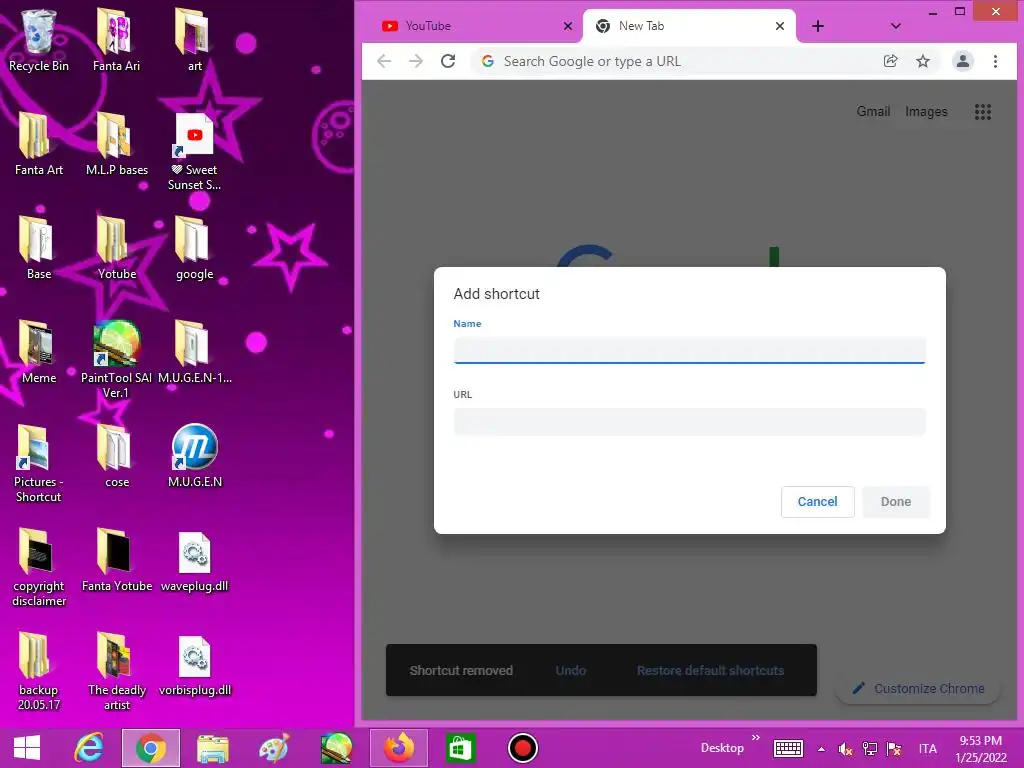
Task: Select the waveplug.dll file
Action: pyautogui.click(x=195, y=560)
